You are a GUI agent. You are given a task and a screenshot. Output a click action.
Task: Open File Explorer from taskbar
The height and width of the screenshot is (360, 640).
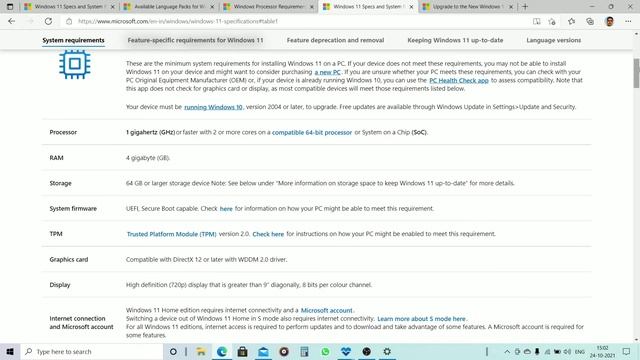(201, 351)
